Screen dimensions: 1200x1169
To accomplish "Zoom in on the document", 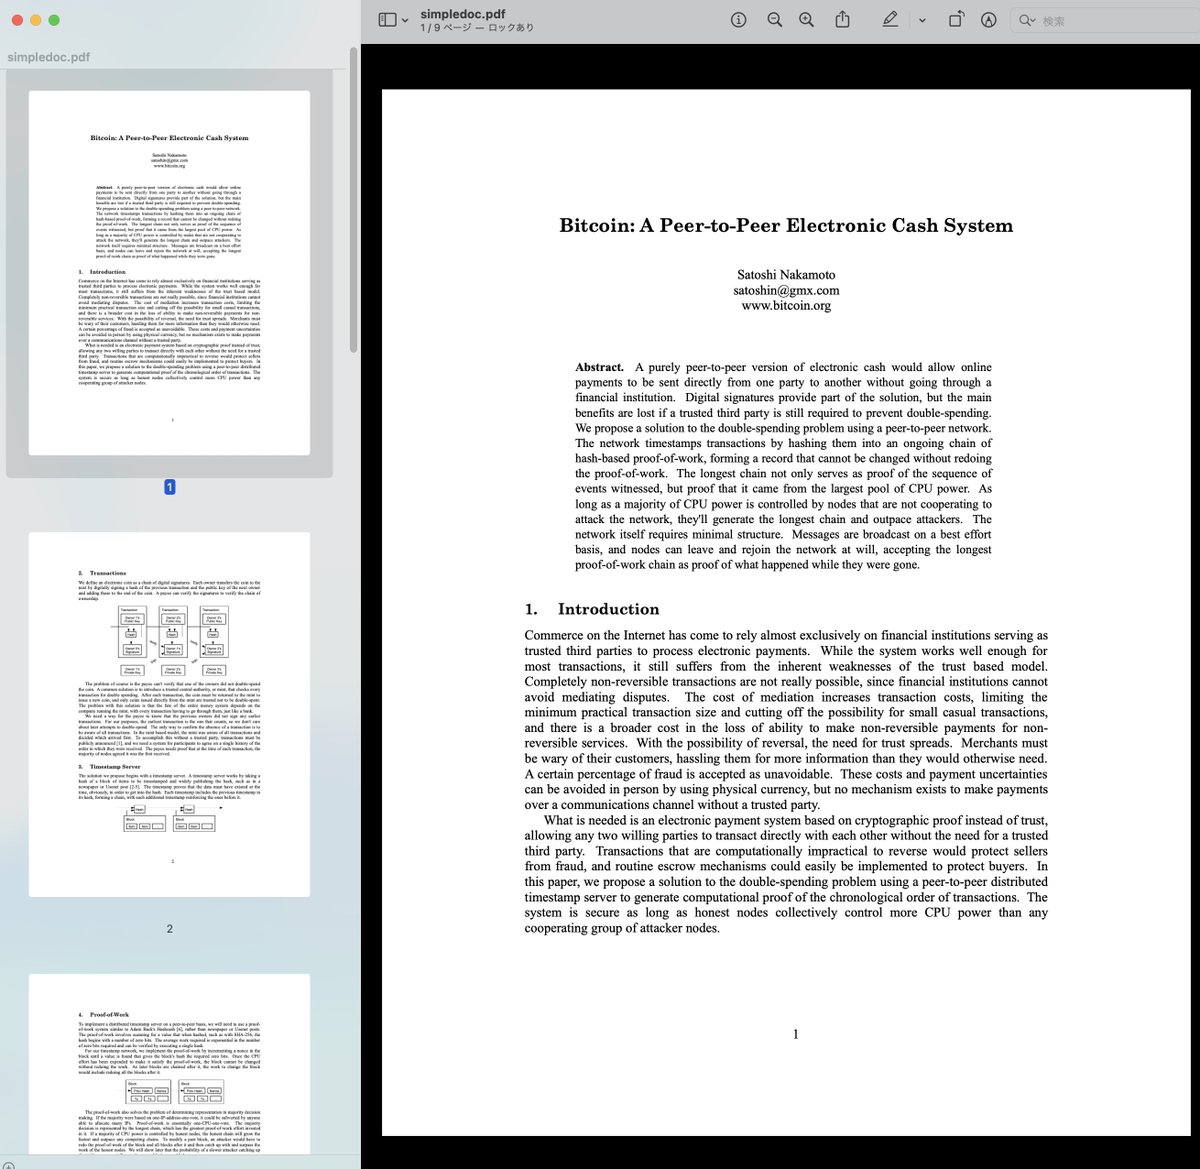I will [807, 20].
